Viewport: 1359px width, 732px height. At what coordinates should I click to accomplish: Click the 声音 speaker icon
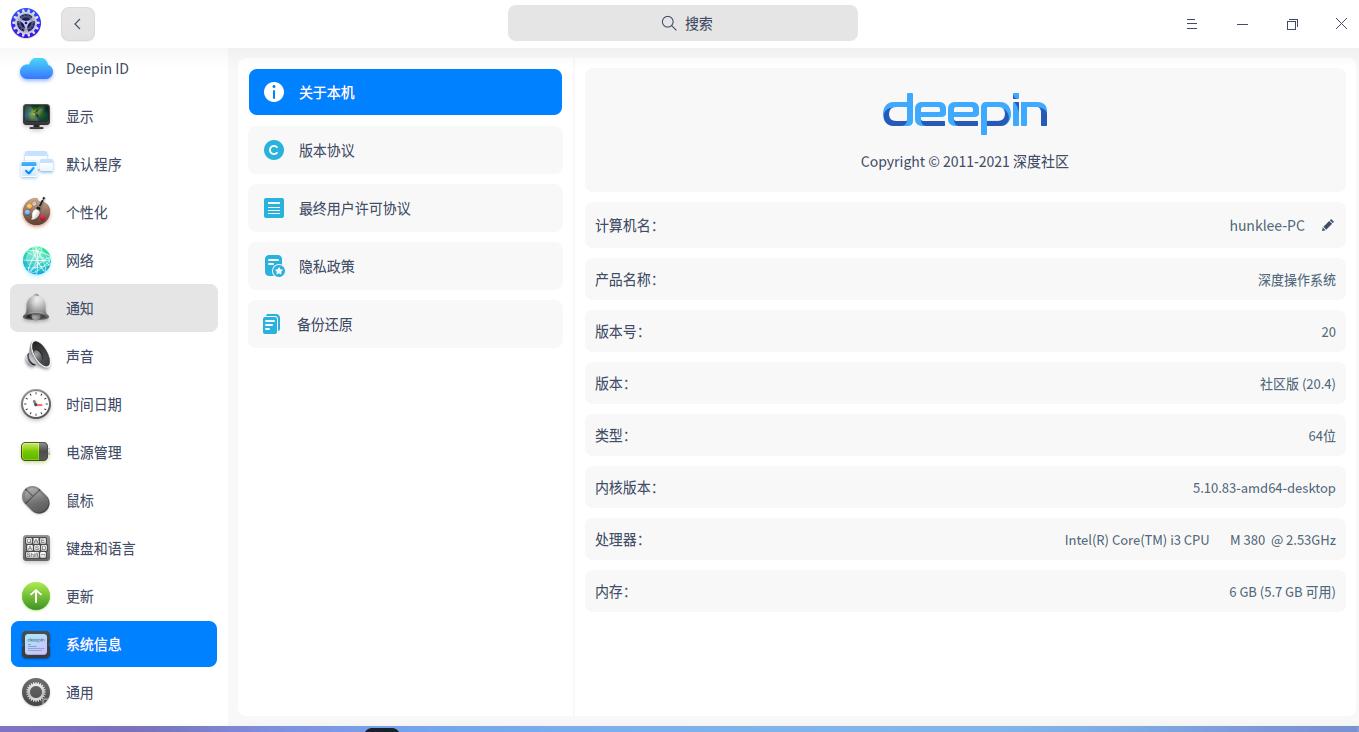(x=36, y=356)
